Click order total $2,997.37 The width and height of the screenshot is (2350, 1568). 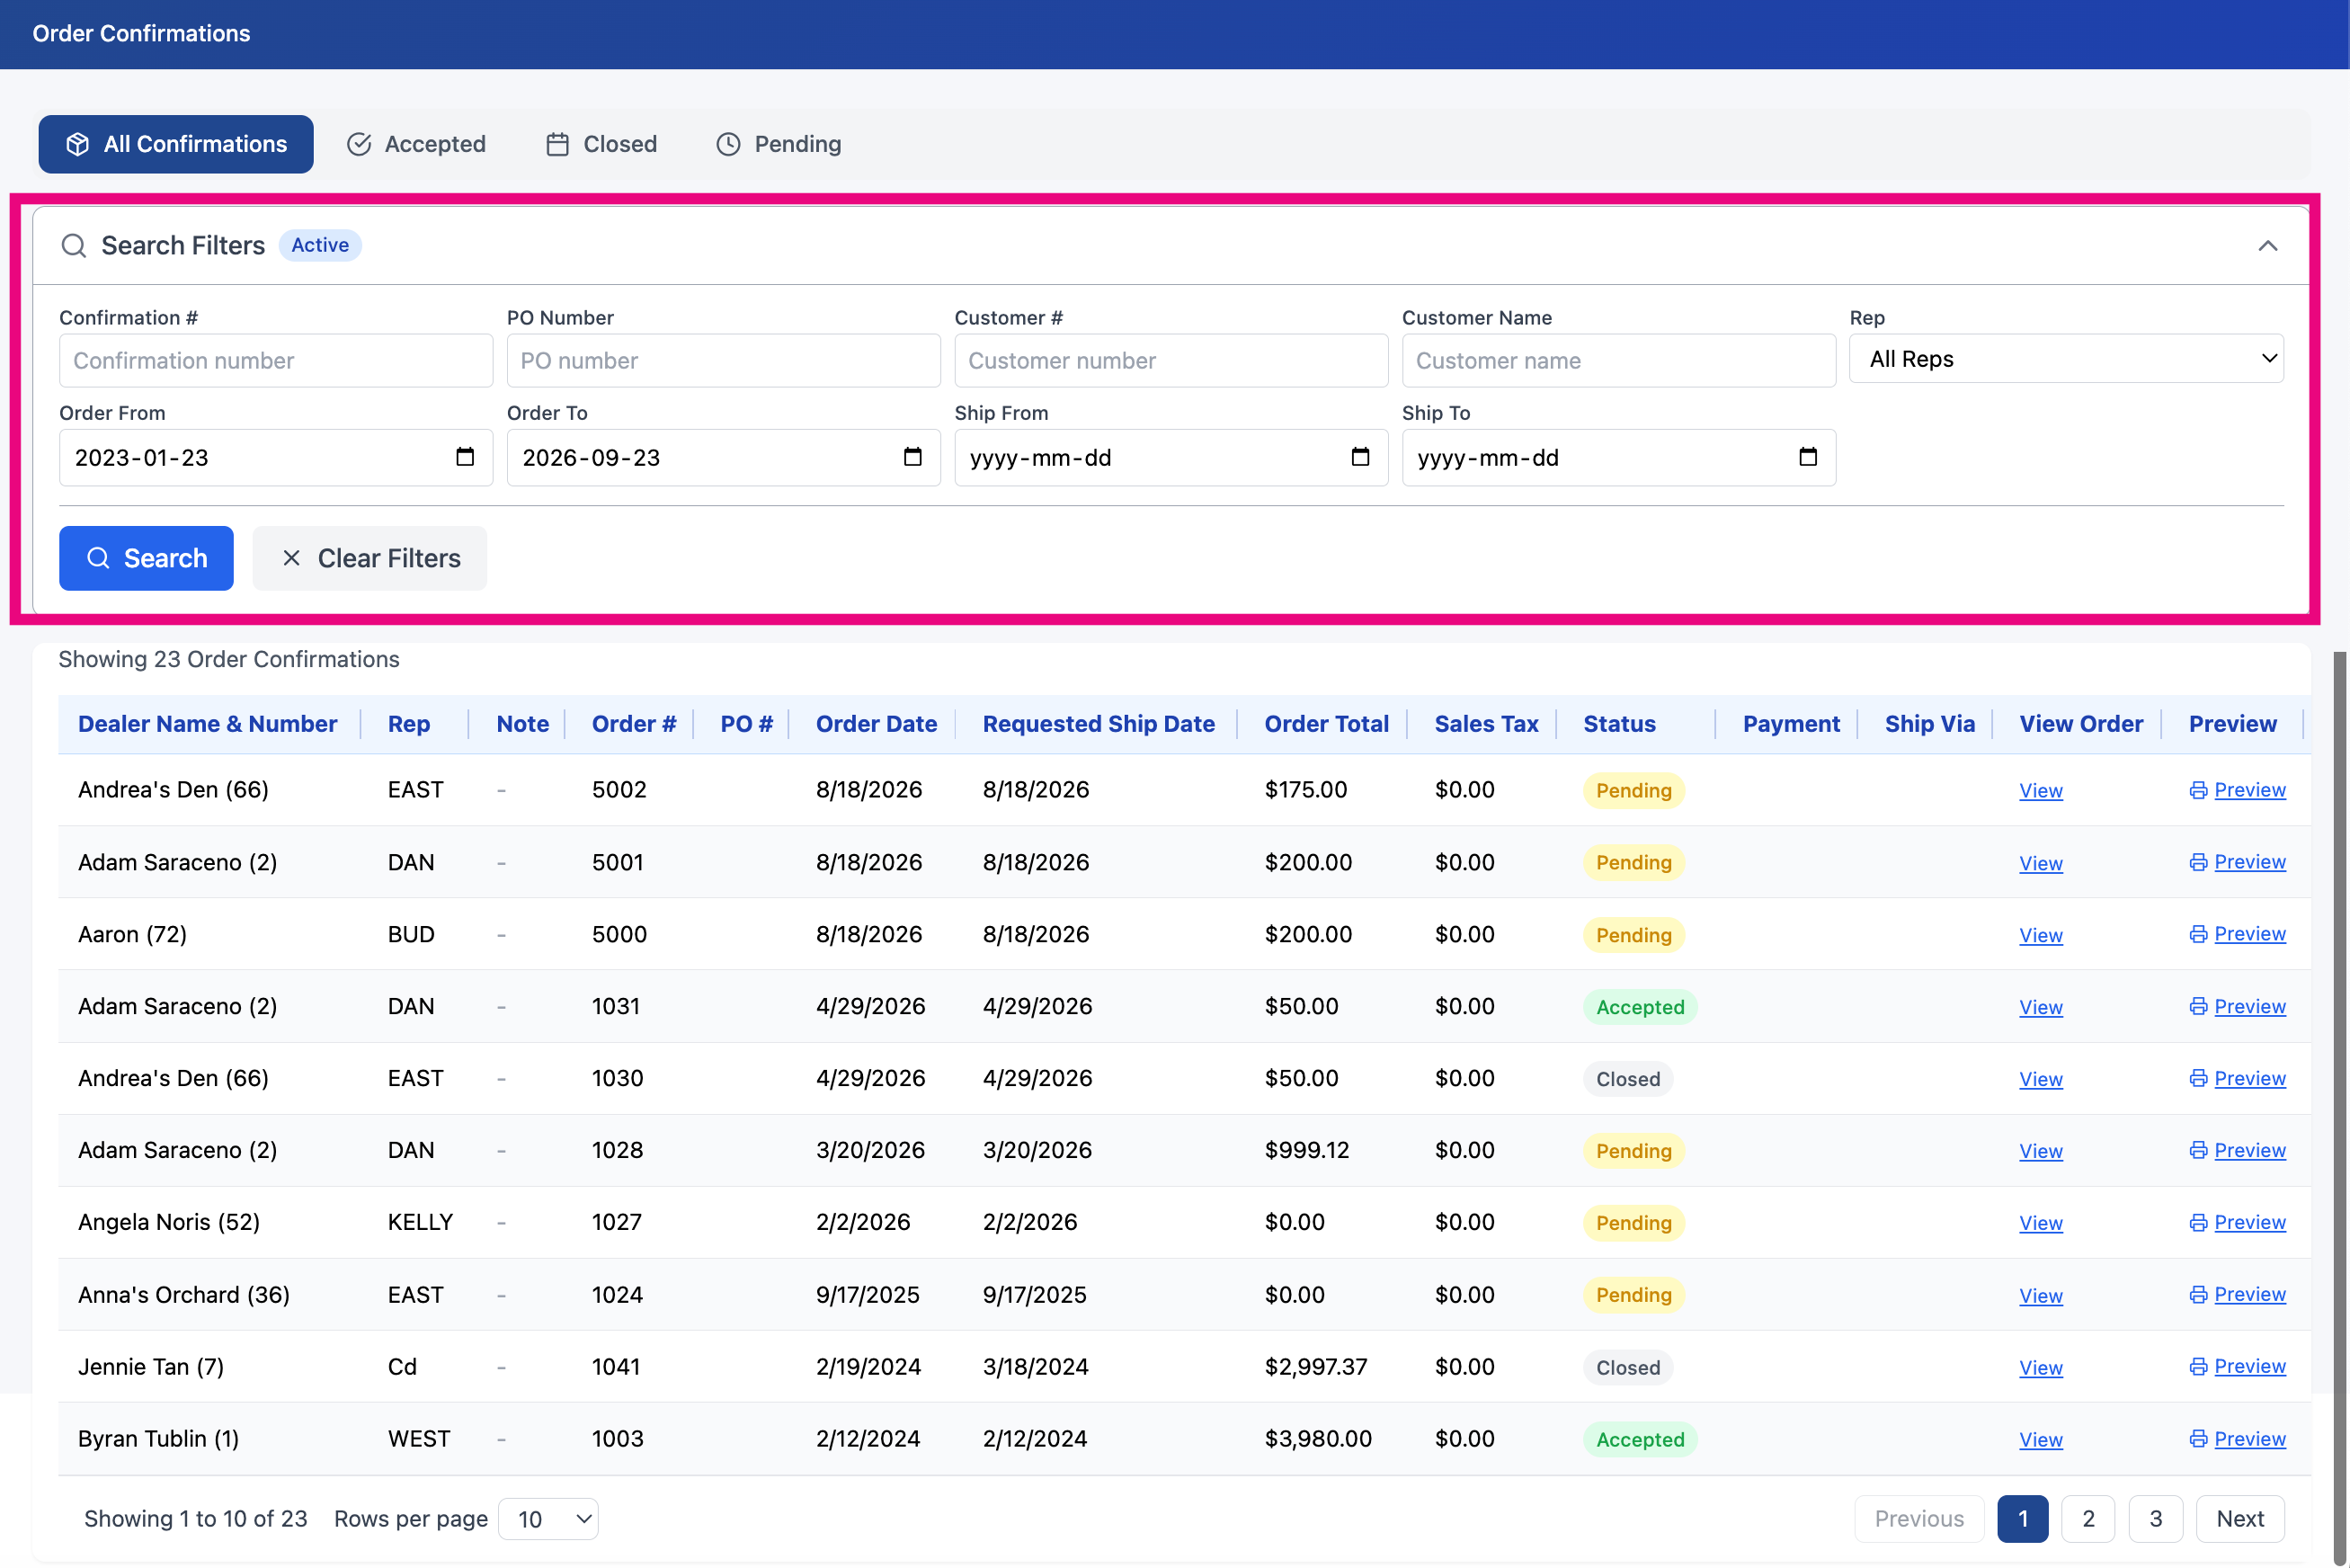click(x=1315, y=1367)
